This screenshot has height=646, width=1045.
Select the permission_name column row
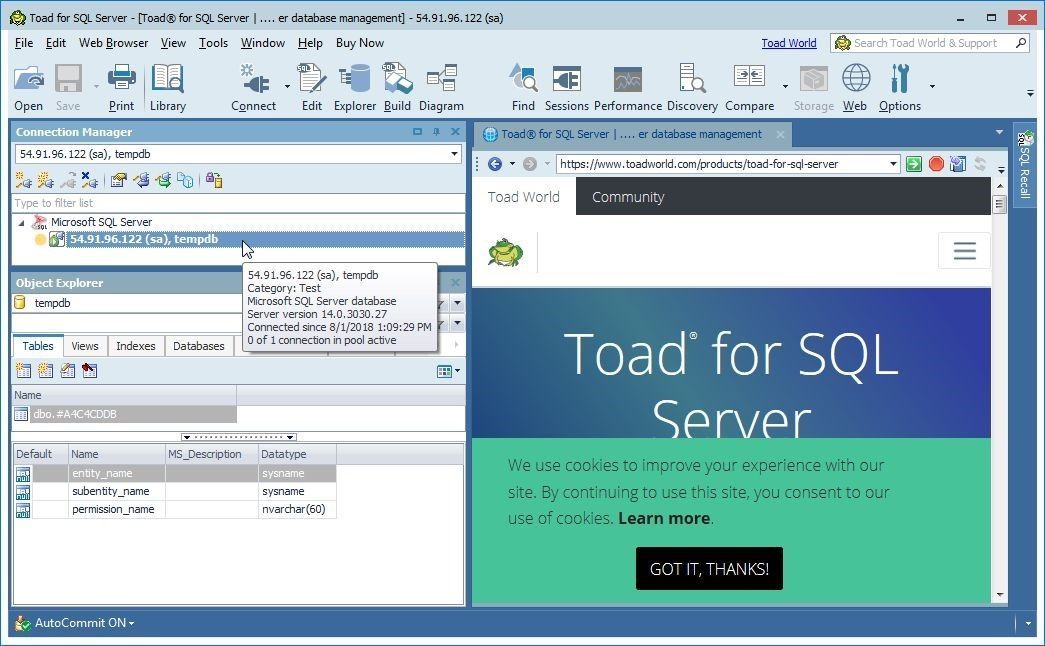pos(175,509)
